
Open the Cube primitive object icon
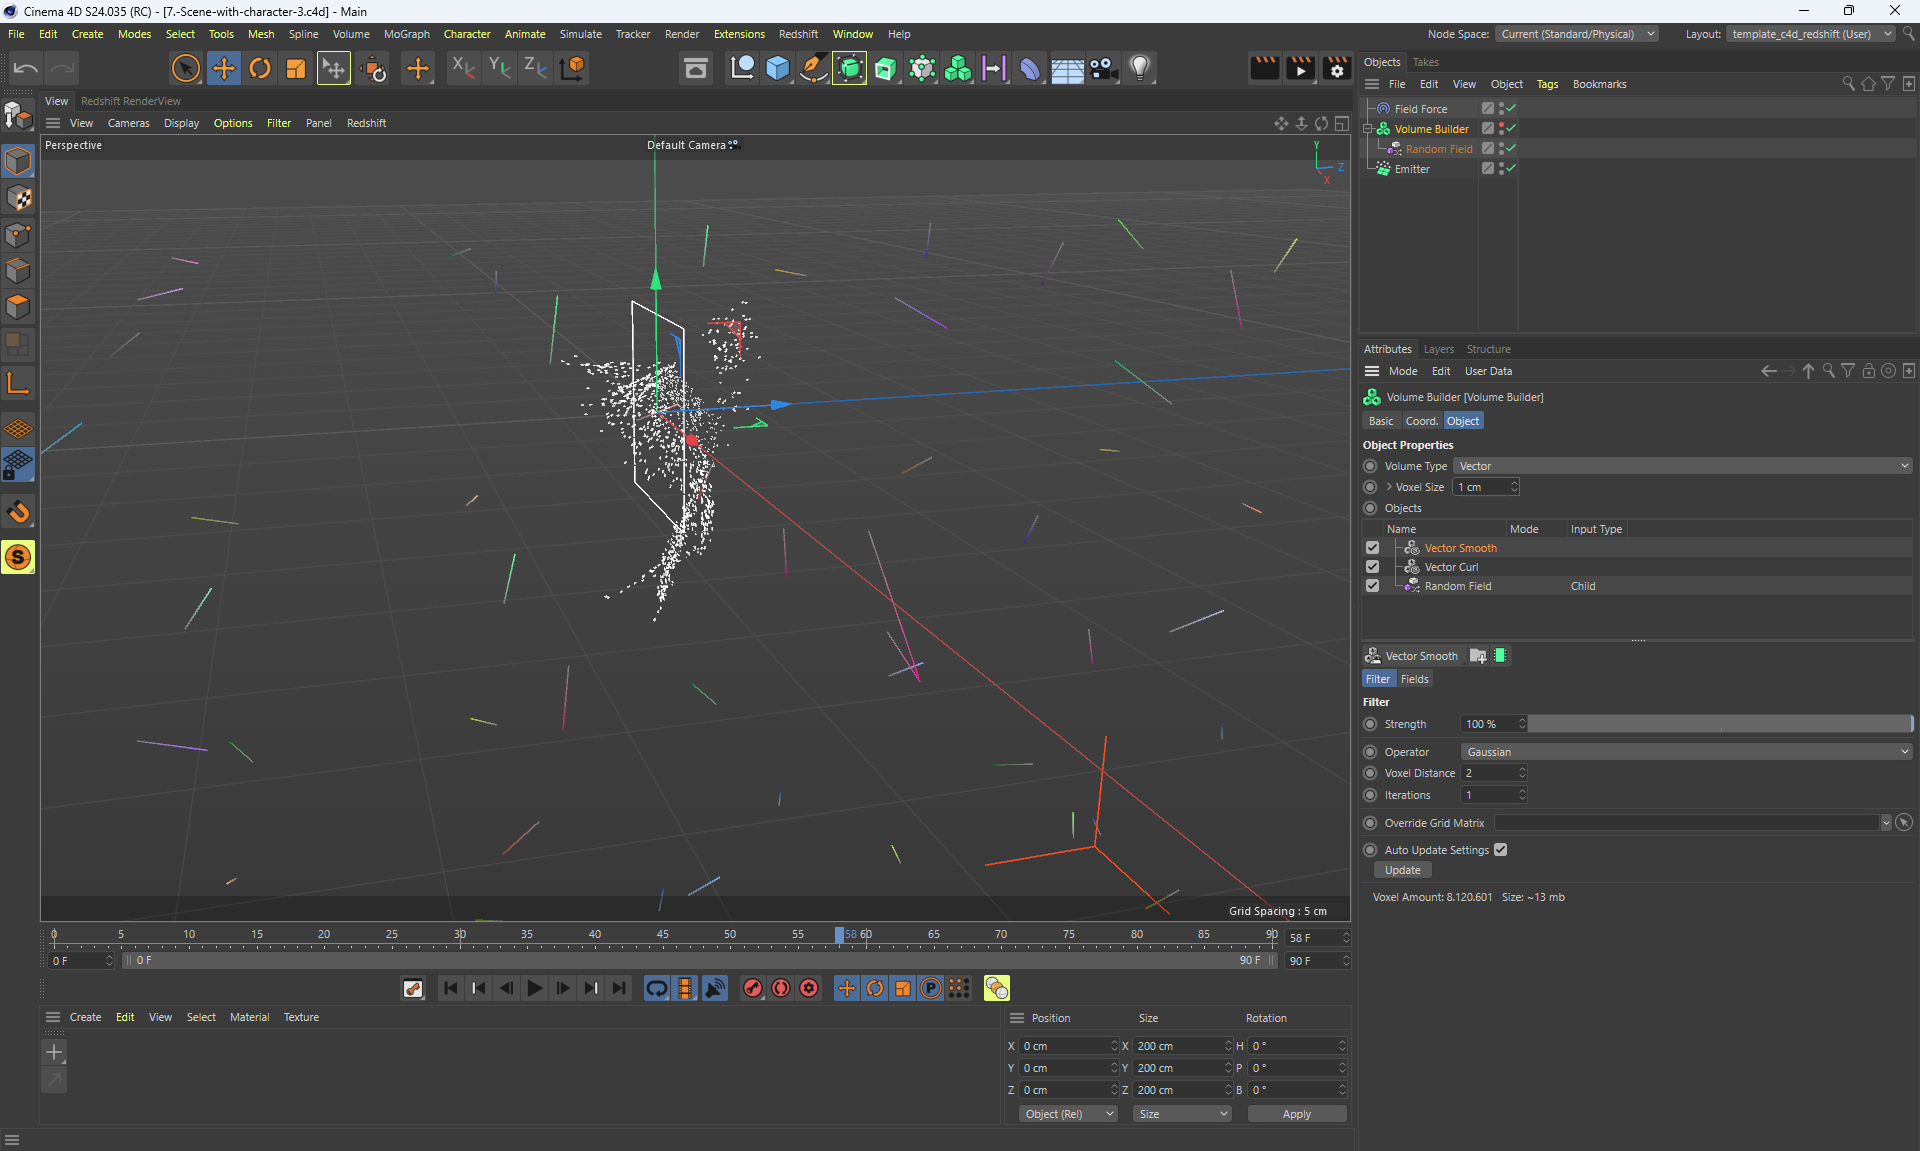[x=778, y=68]
